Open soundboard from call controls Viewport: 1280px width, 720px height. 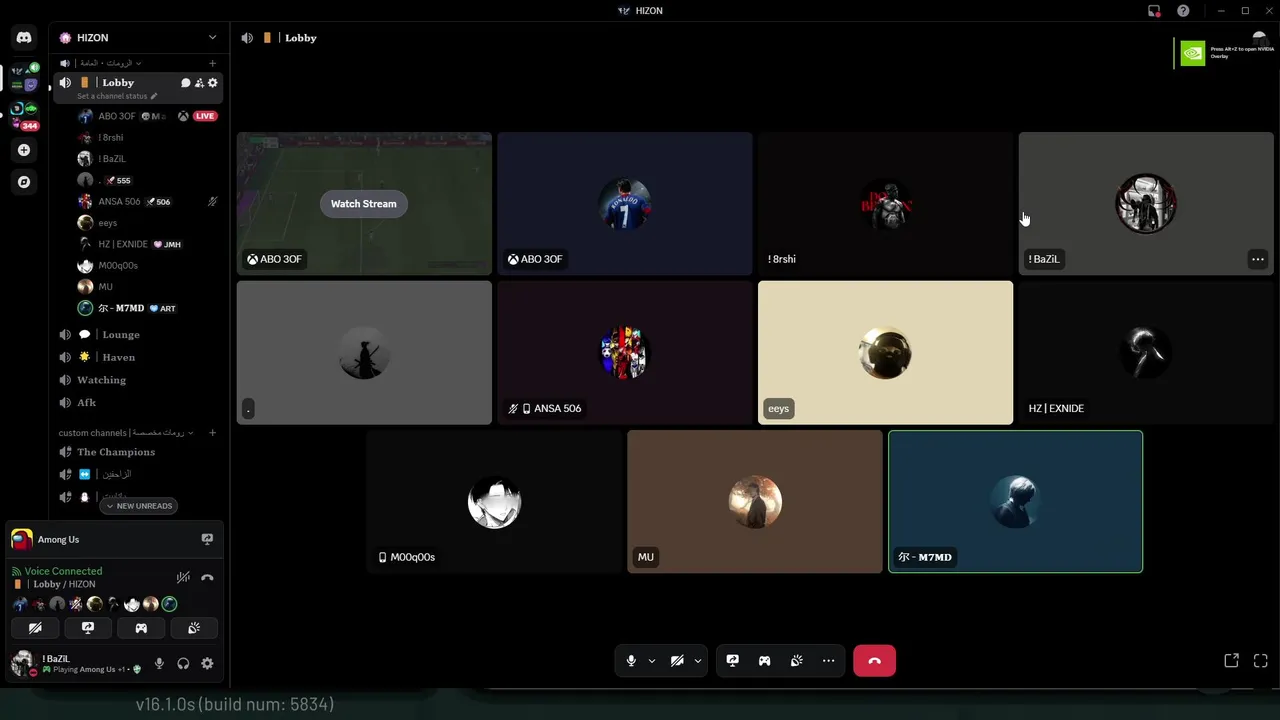797,661
